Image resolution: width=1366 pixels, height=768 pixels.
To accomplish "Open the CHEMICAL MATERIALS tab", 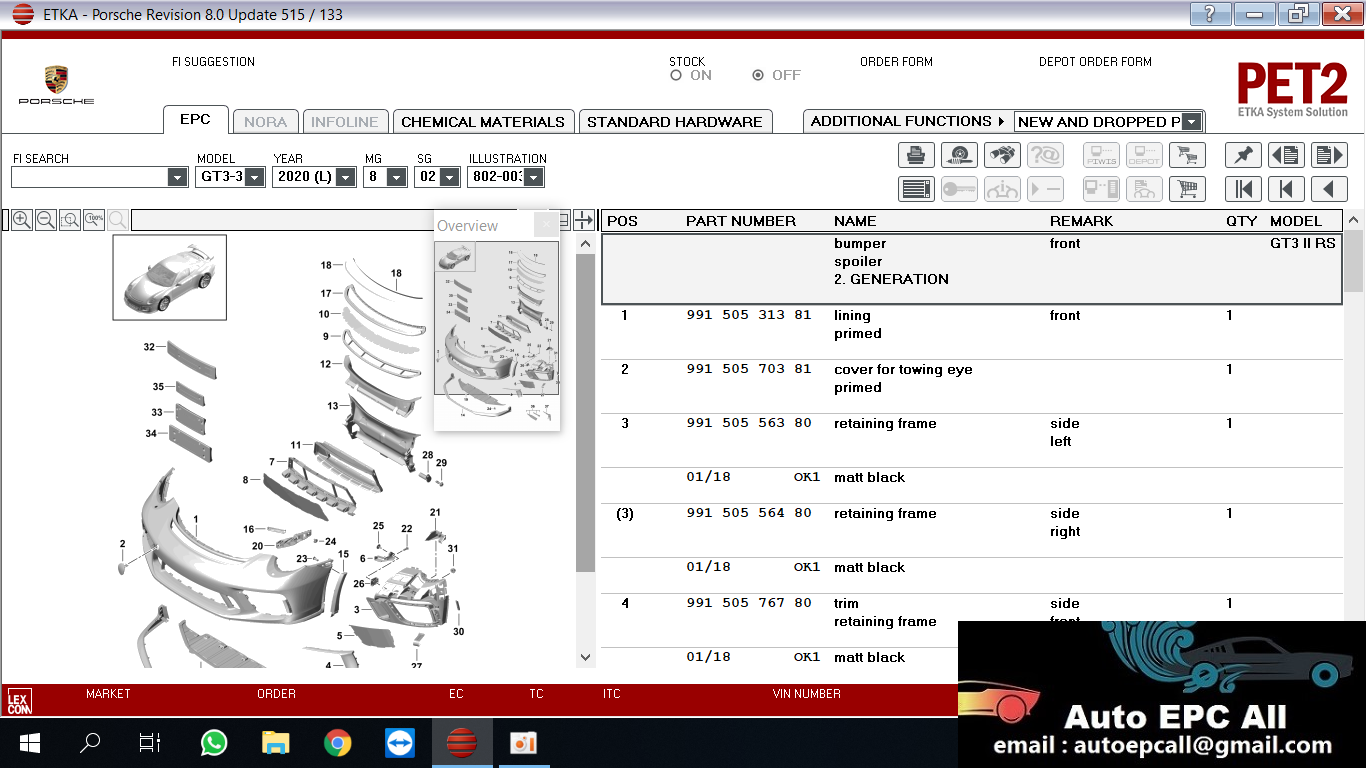I will pyautogui.click(x=483, y=122).
